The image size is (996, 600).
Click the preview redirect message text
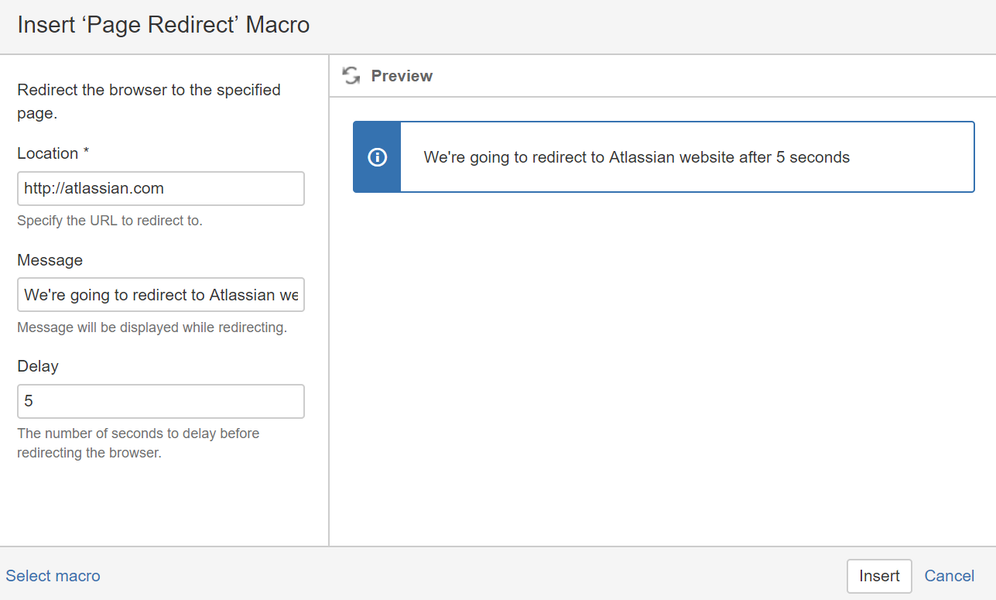[x=636, y=157]
